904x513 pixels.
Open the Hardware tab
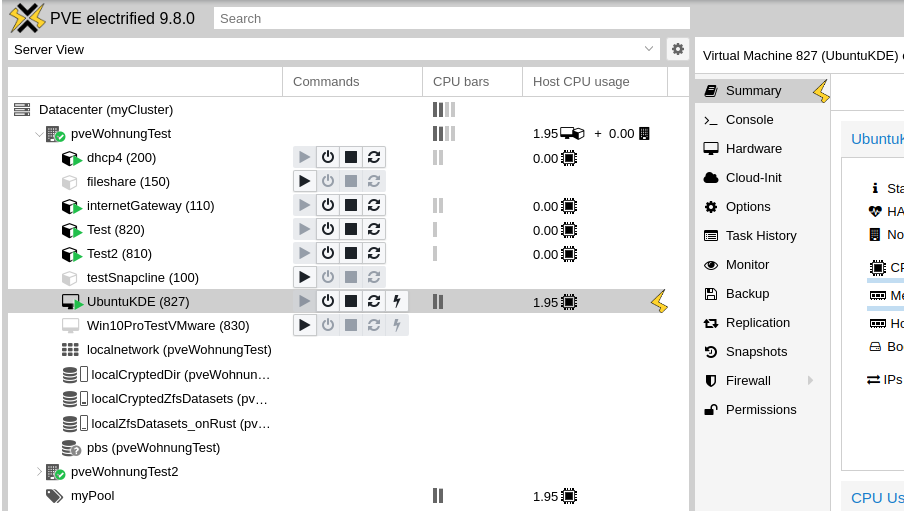[x=762, y=149]
